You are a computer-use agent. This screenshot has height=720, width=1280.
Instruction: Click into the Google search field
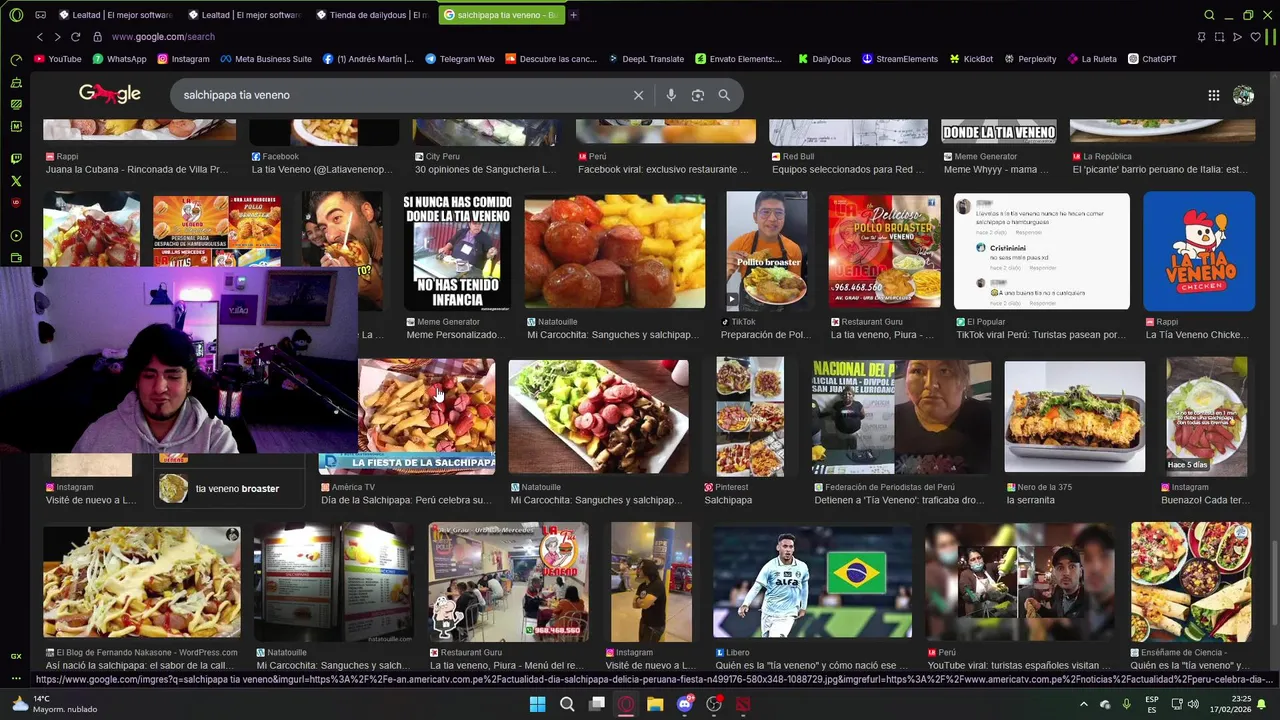400,95
